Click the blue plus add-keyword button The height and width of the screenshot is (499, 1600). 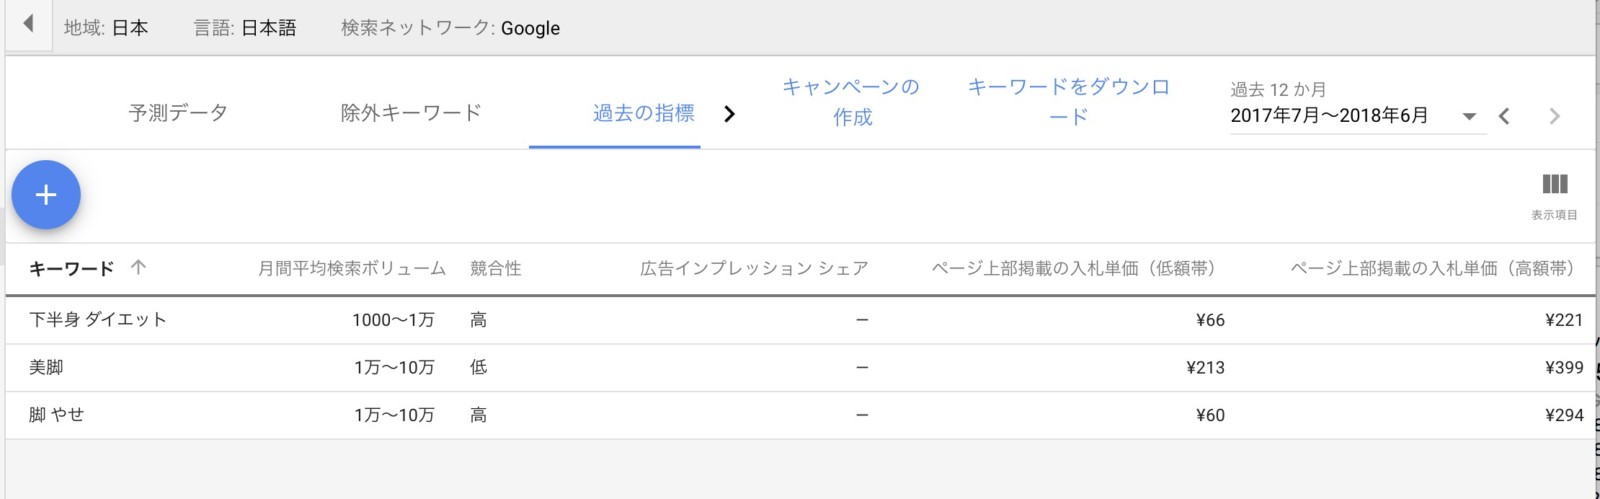tap(46, 195)
